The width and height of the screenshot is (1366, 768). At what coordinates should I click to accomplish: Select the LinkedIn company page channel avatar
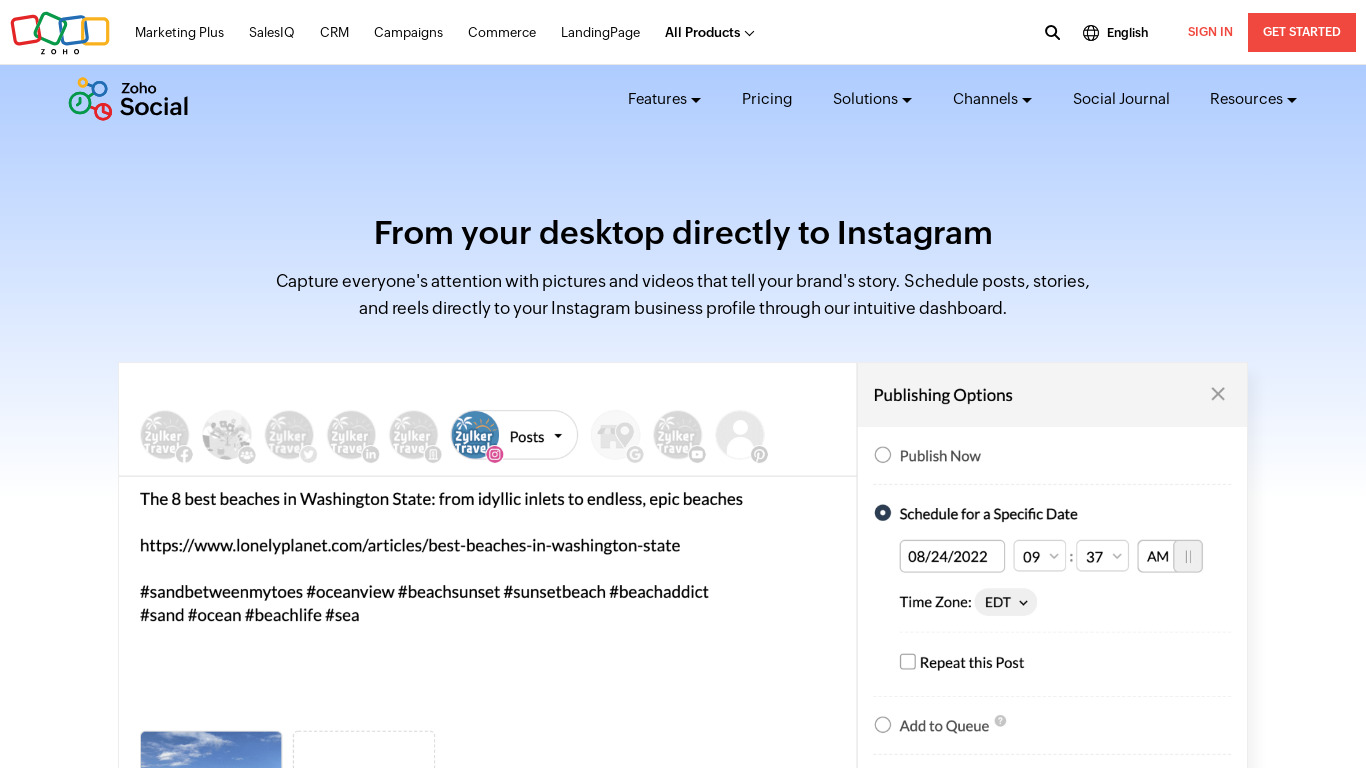[x=414, y=436]
